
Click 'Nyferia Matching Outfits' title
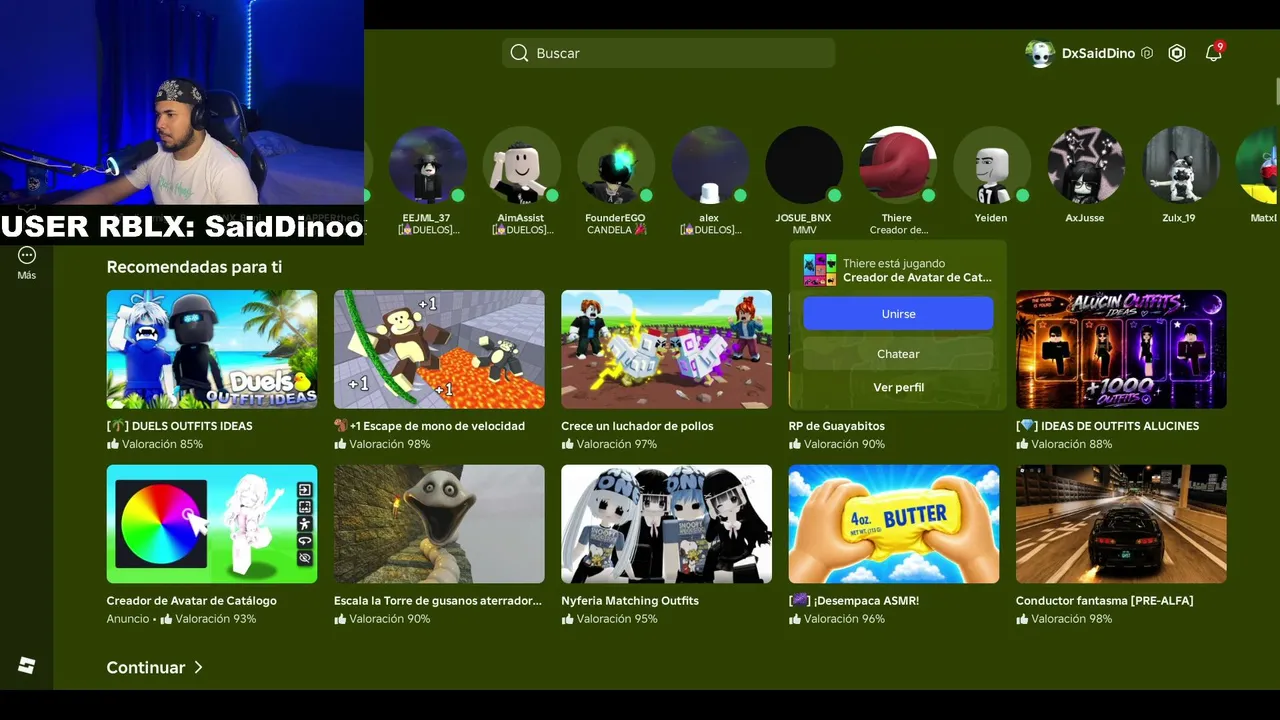coord(630,601)
